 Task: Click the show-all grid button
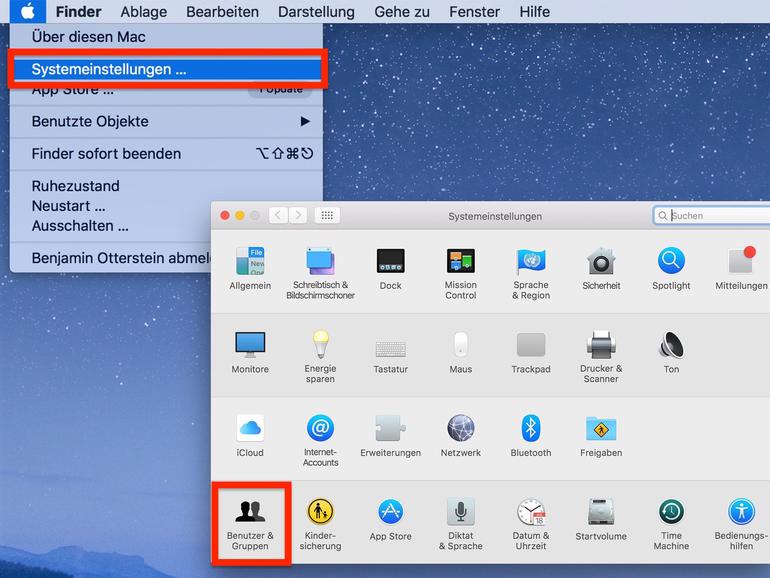pos(327,215)
